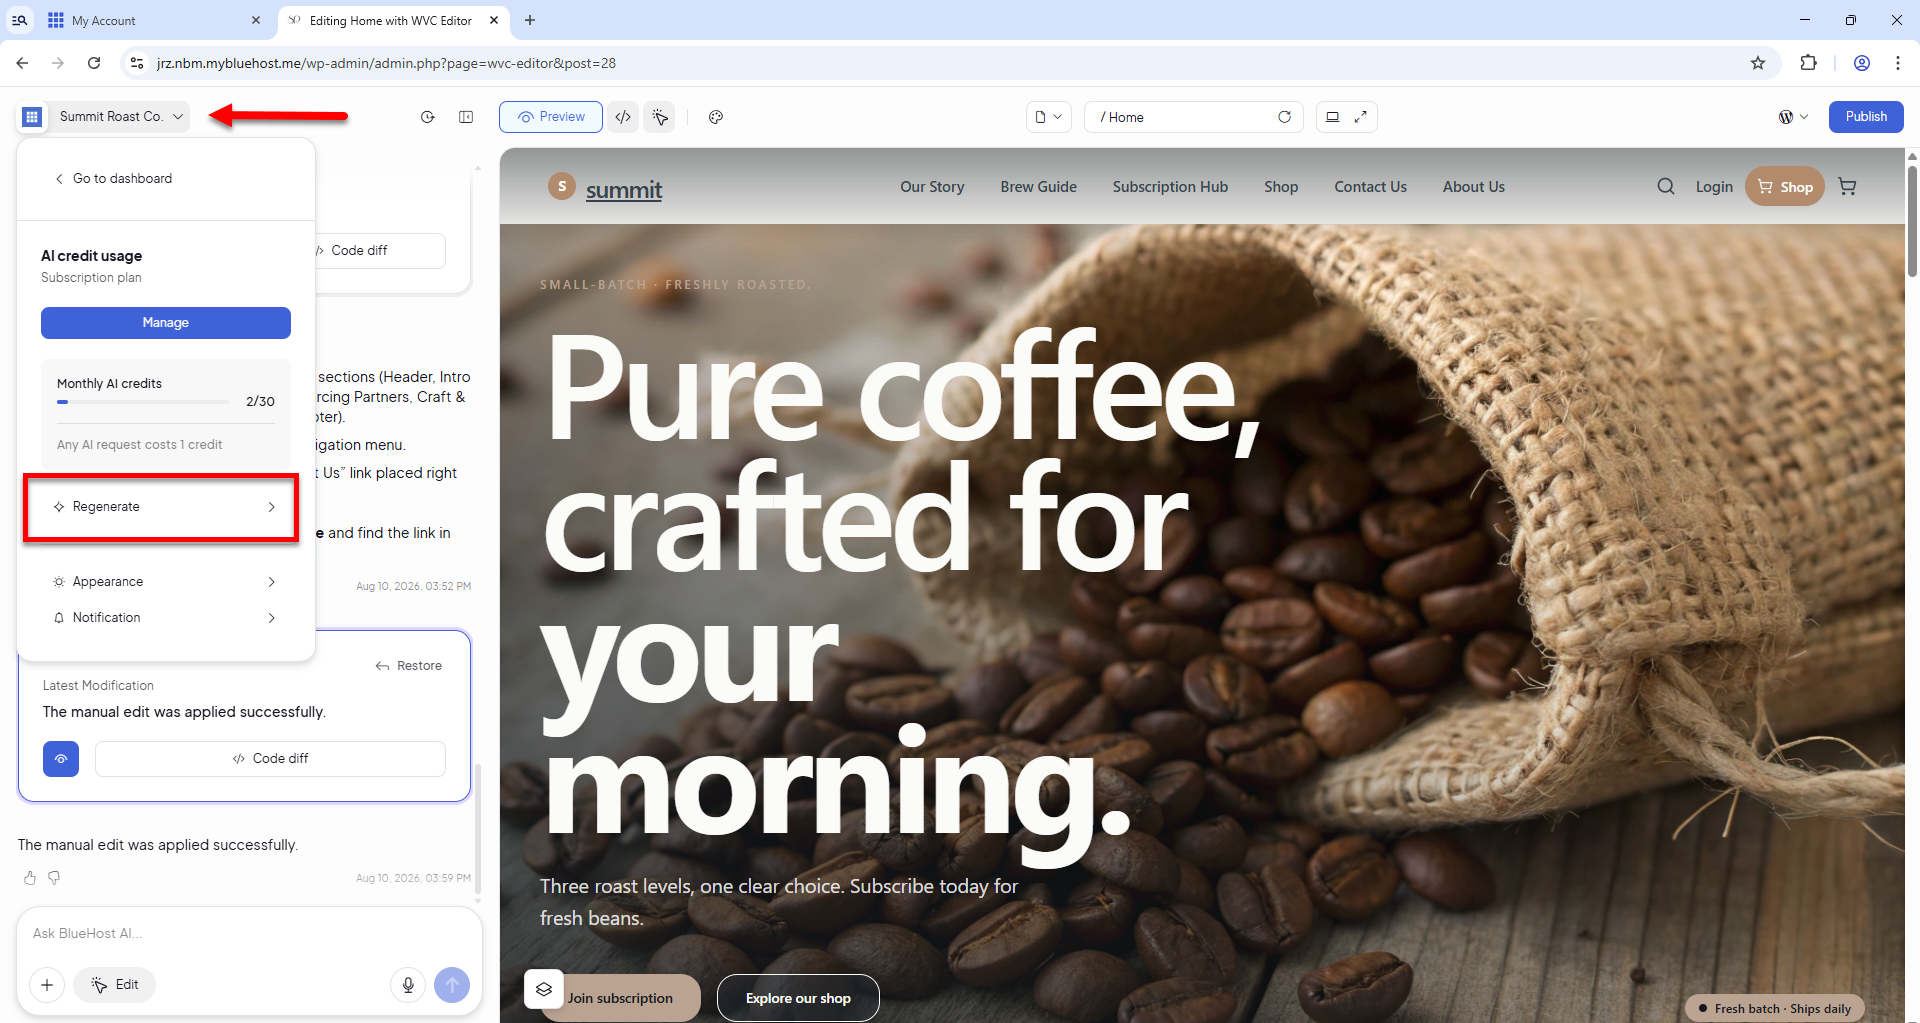The width and height of the screenshot is (1920, 1023).
Task: Open browser extensions puzzle icon
Action: tap(1808, 63)
